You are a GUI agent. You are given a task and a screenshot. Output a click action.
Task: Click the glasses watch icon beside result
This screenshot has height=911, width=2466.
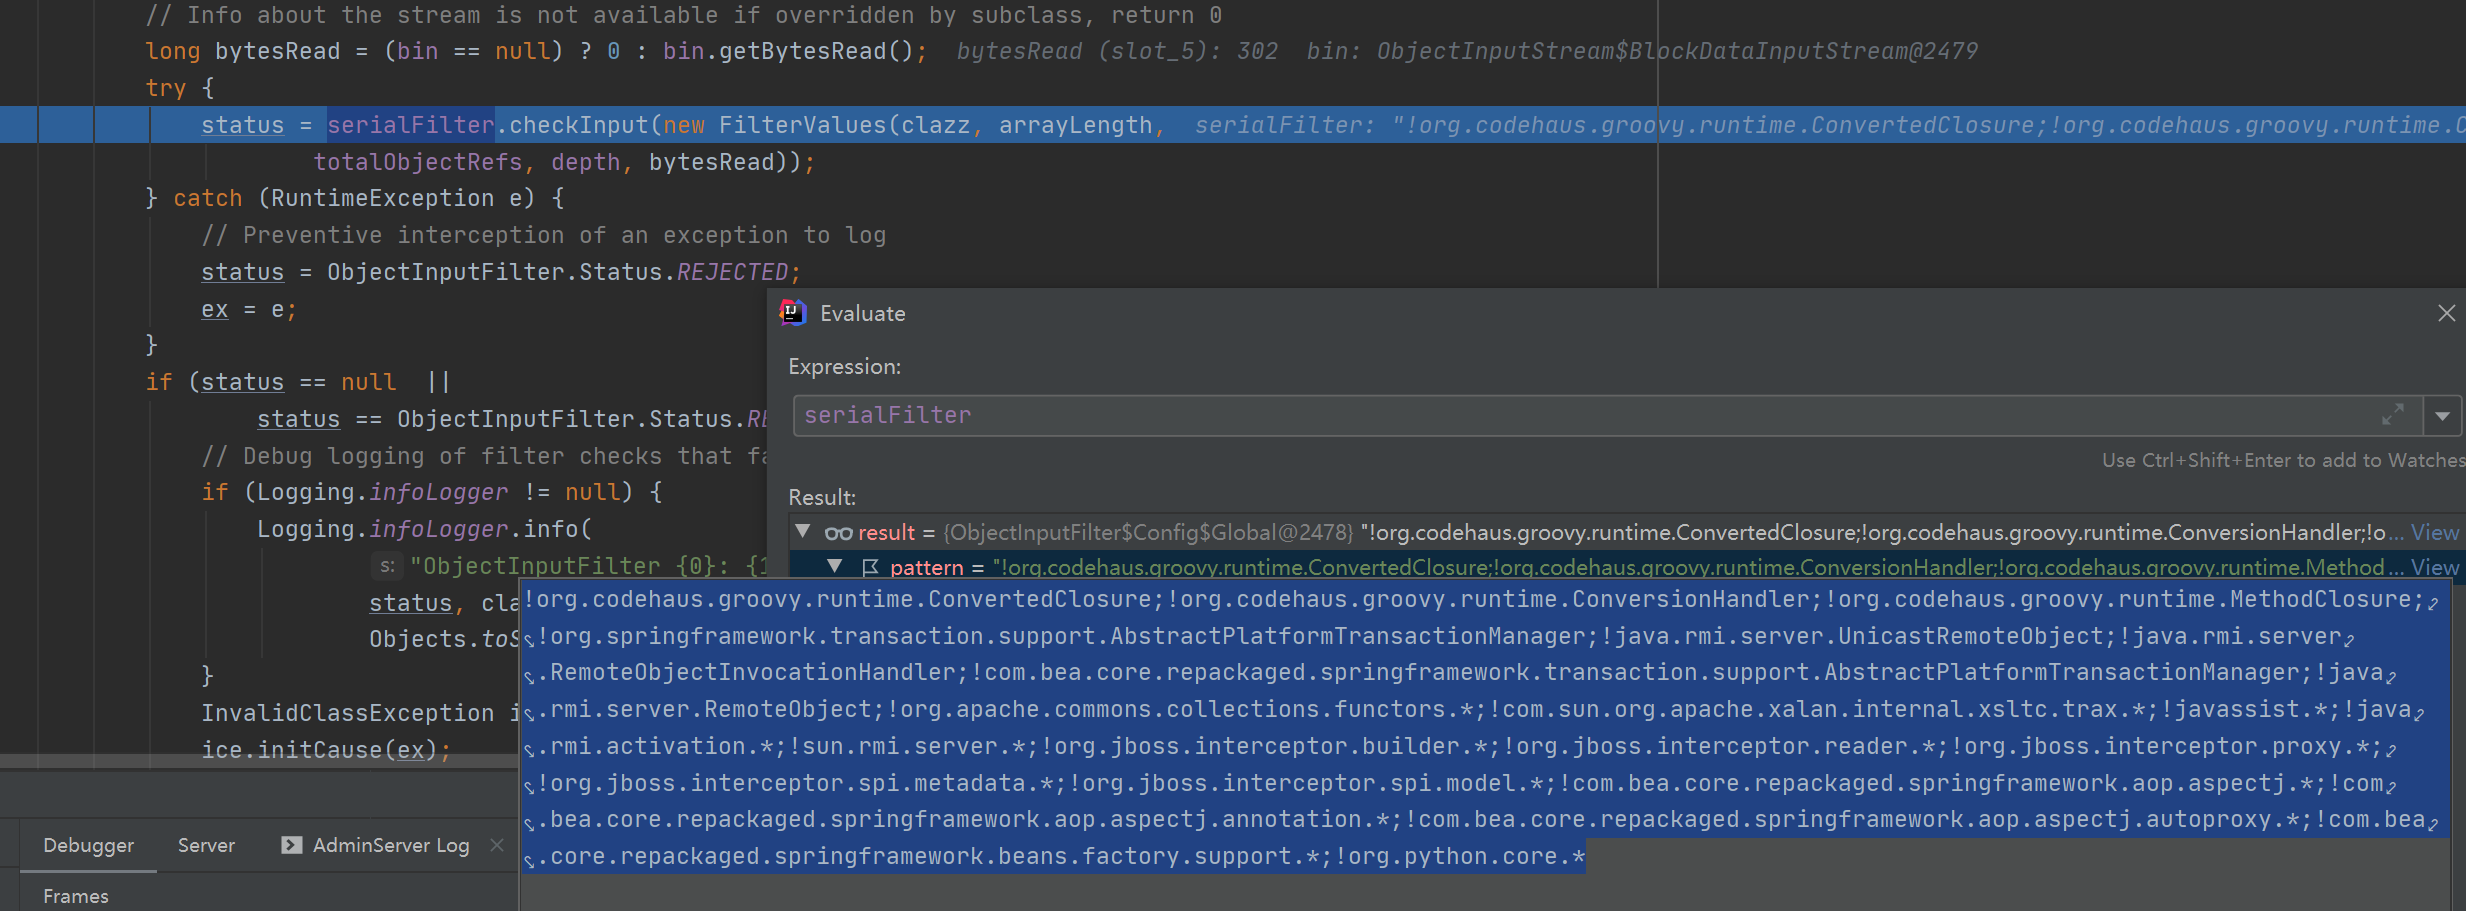pos(838,533)
